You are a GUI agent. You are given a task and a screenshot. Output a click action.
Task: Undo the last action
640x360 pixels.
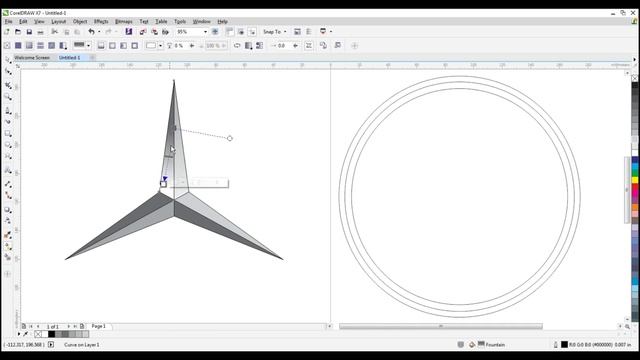point(91,31)
